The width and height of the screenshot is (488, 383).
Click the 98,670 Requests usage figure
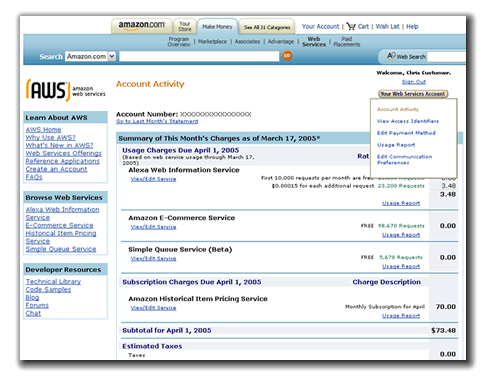pos(401,226)
